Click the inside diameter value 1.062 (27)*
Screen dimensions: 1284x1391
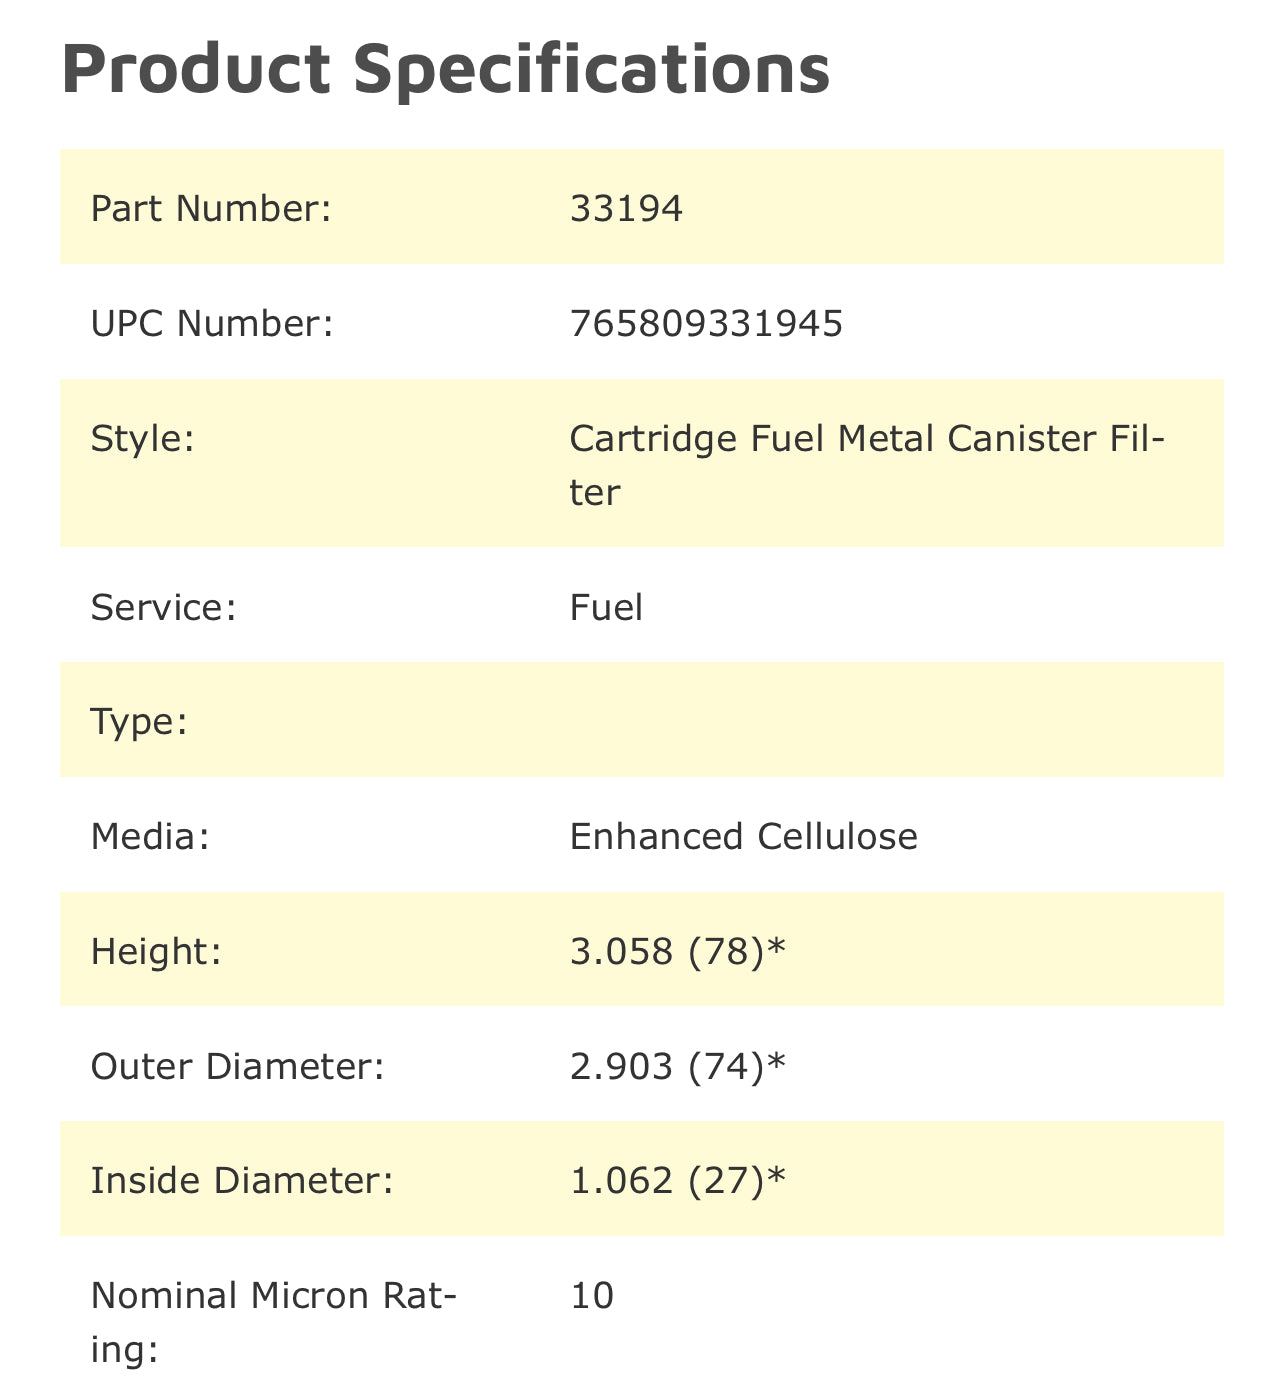tap(678, 1181)
